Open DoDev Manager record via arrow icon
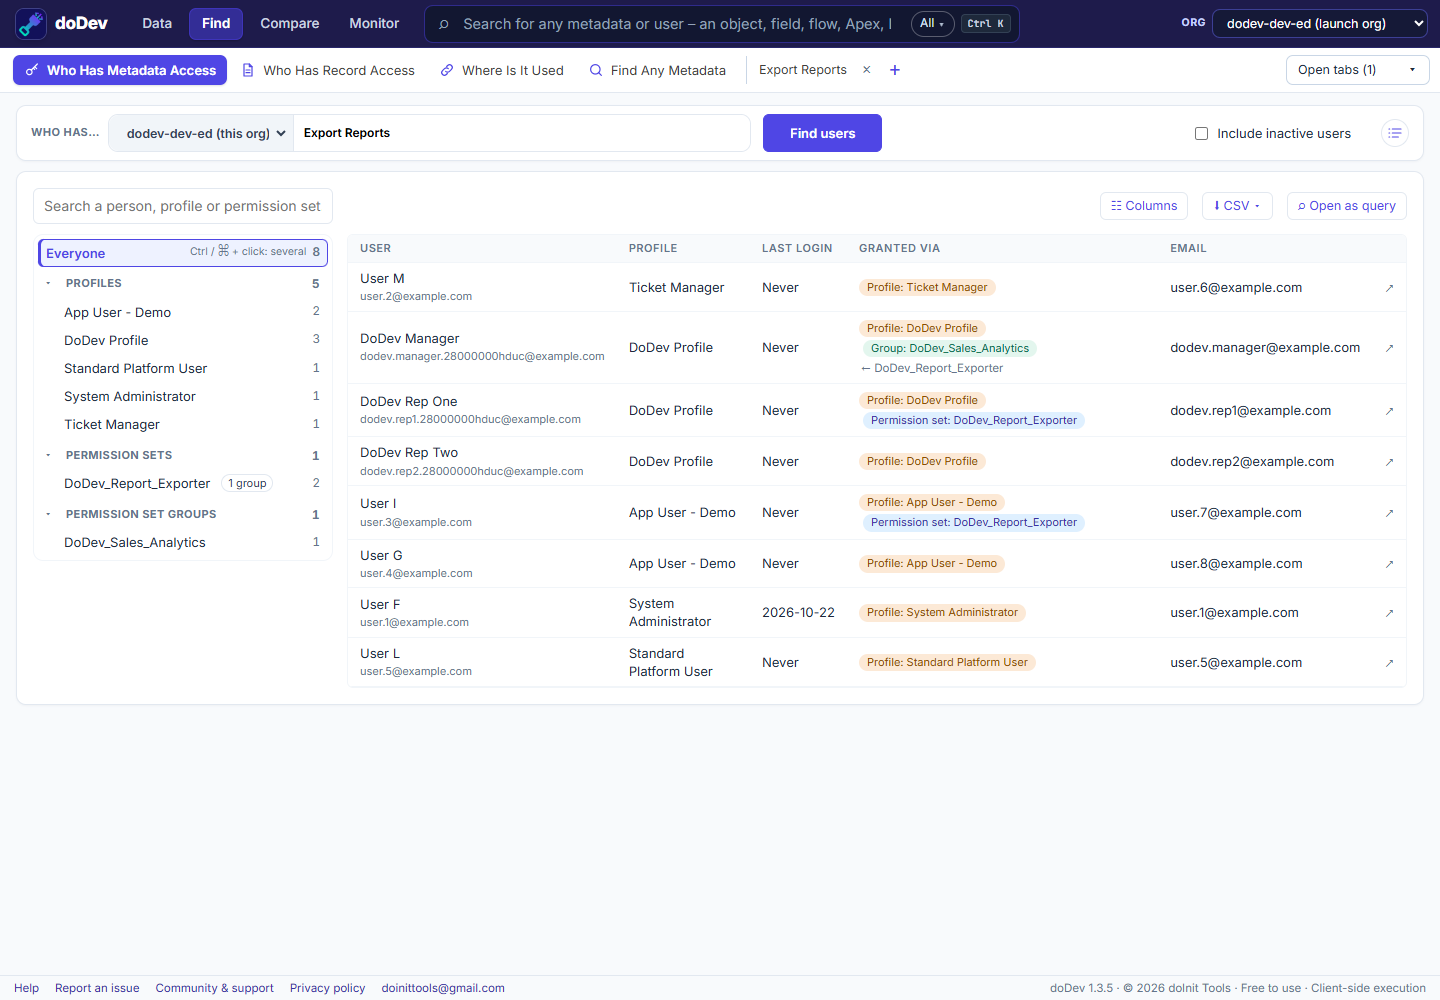The image size is (1440, 1000). 1389,348
